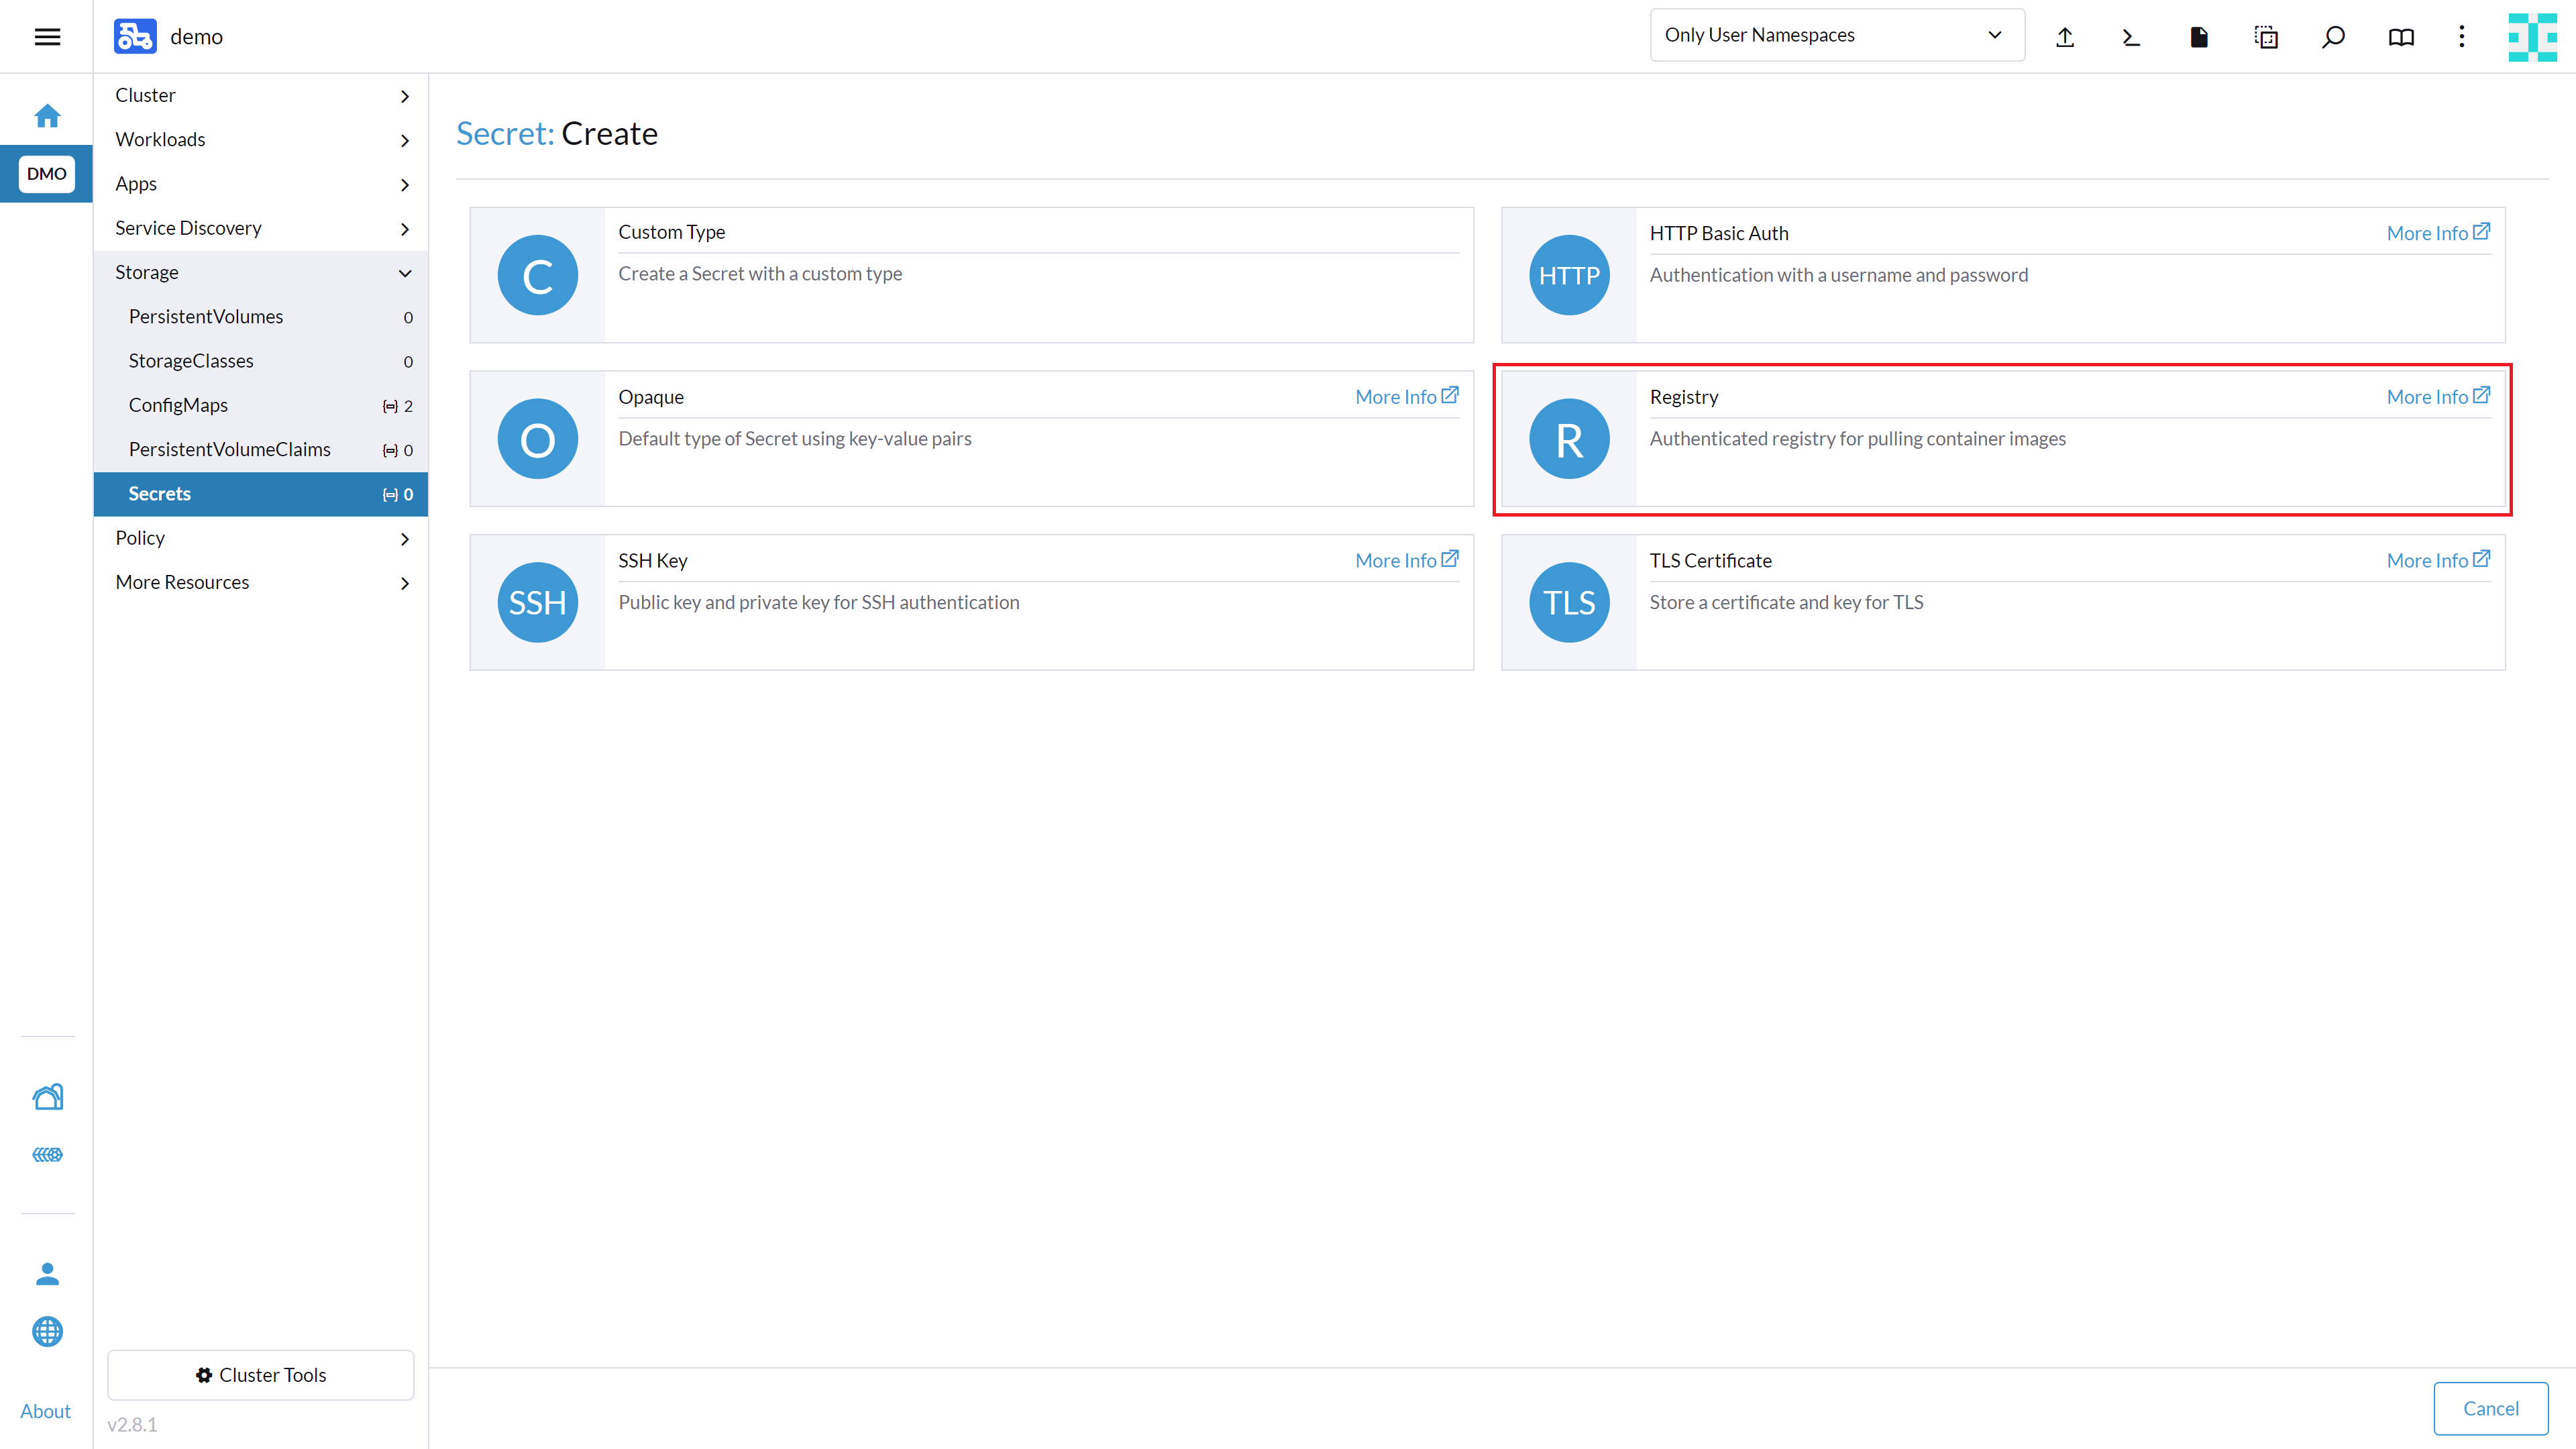The image size is (2576, 1449).
Task: Click the Cancel button
Action: click(x=2490, y=1408)
